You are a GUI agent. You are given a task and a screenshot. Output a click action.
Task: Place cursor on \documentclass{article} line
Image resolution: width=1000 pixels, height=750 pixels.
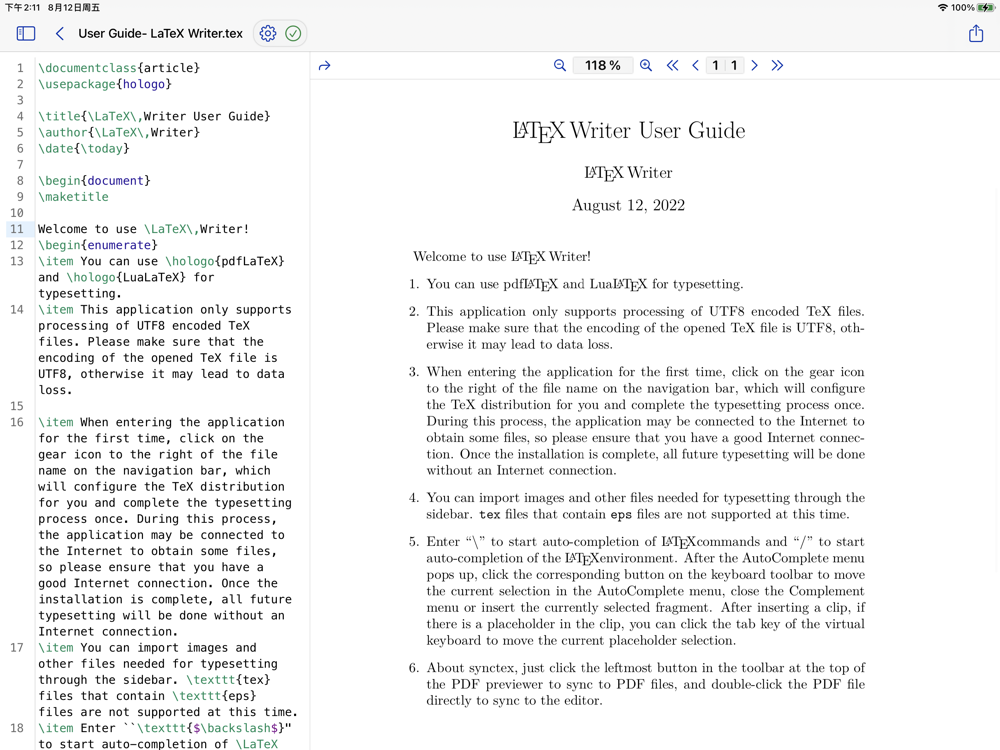[x=119, y=68]
